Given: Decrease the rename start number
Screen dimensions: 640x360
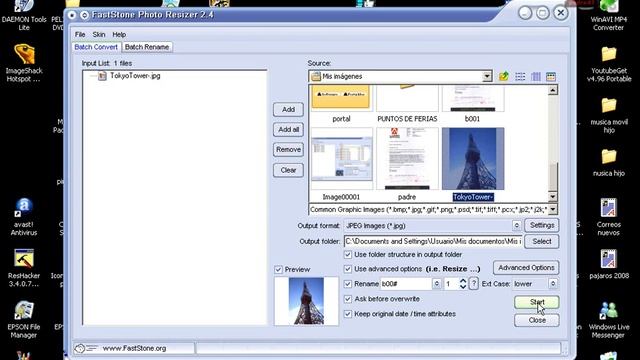Looking at the screenshot, I should click(463, 287).
